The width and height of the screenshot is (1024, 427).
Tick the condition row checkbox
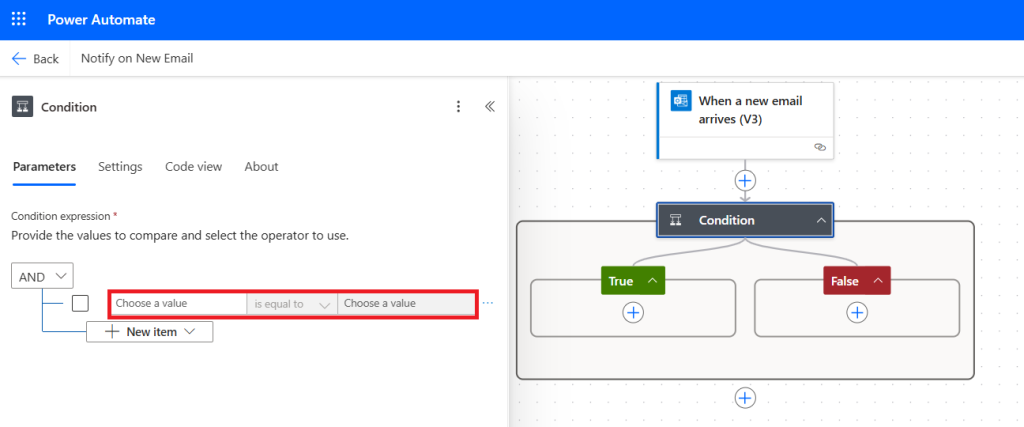[81, 303]
